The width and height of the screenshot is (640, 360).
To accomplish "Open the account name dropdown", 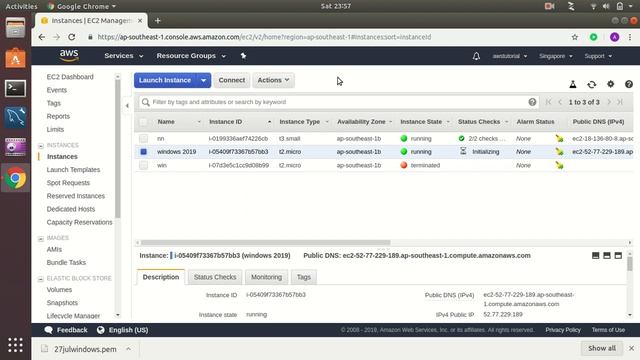I will pos(509,56).
